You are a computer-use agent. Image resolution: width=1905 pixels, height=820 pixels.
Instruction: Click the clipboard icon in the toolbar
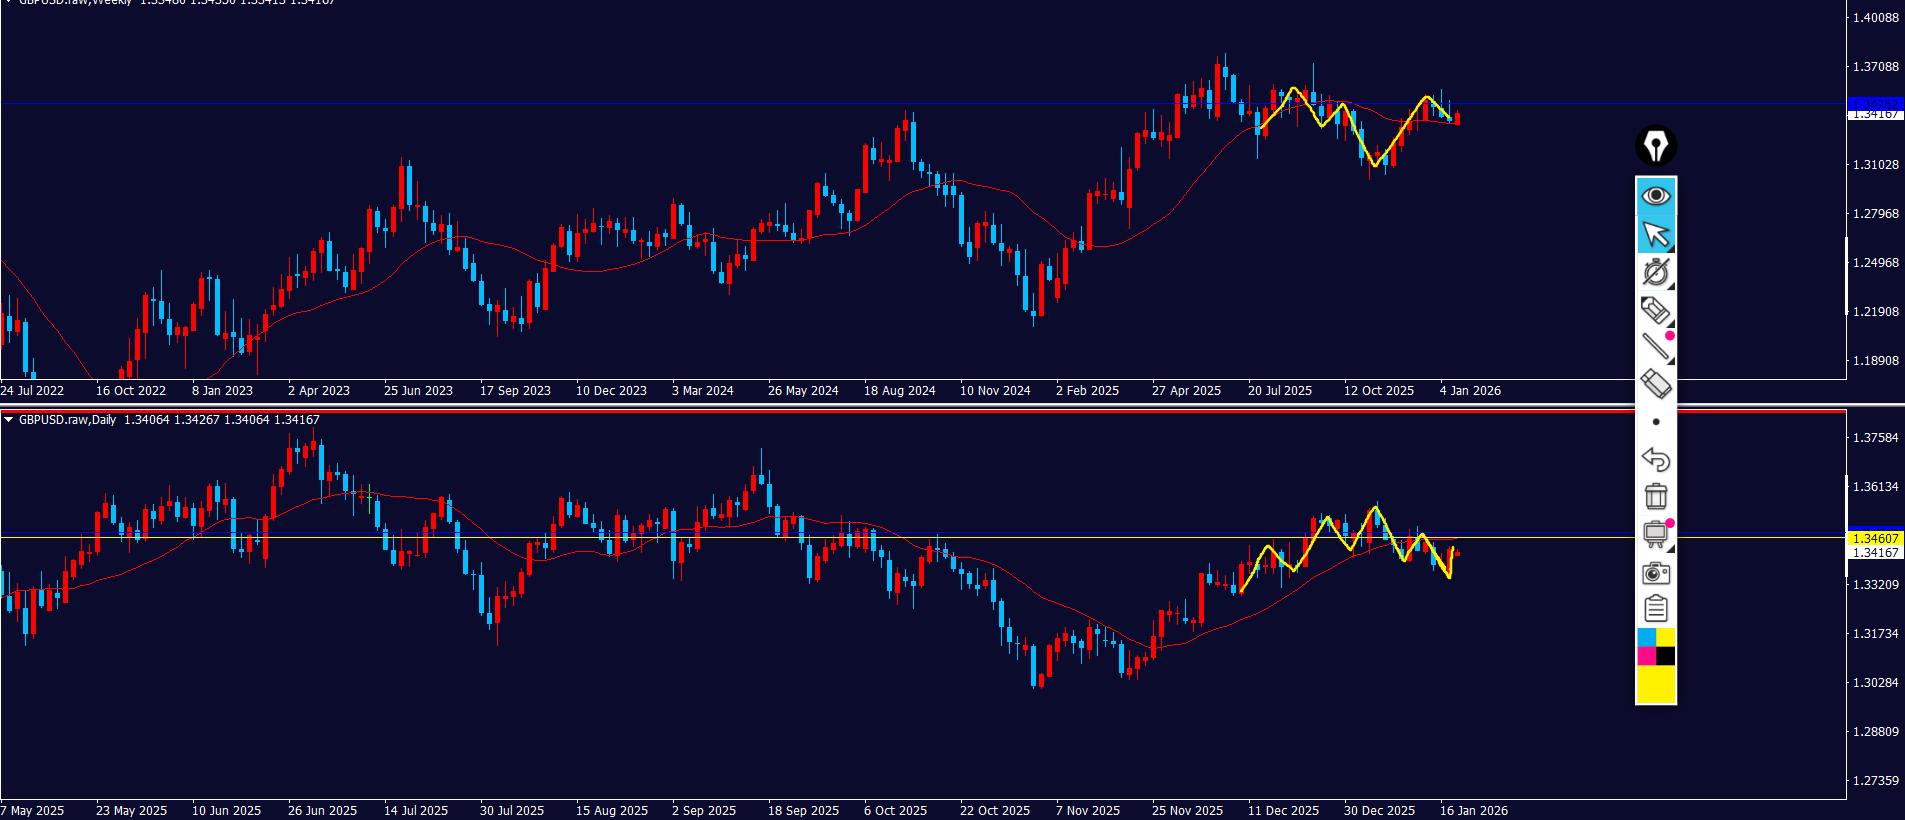point(1656,608)
